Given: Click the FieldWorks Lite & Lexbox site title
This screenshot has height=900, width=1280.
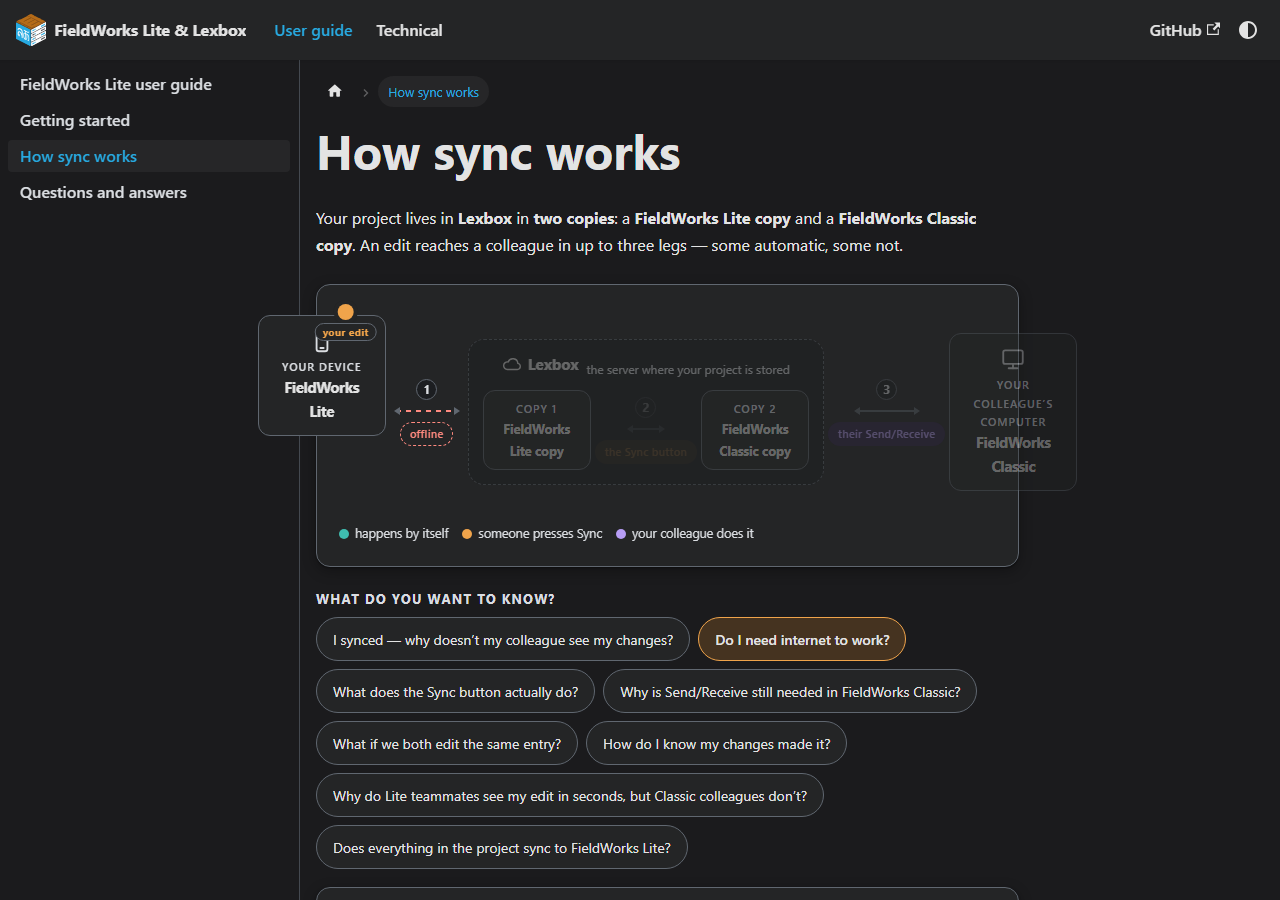Looking at the screenshot, I should click(x=150, y=30).
